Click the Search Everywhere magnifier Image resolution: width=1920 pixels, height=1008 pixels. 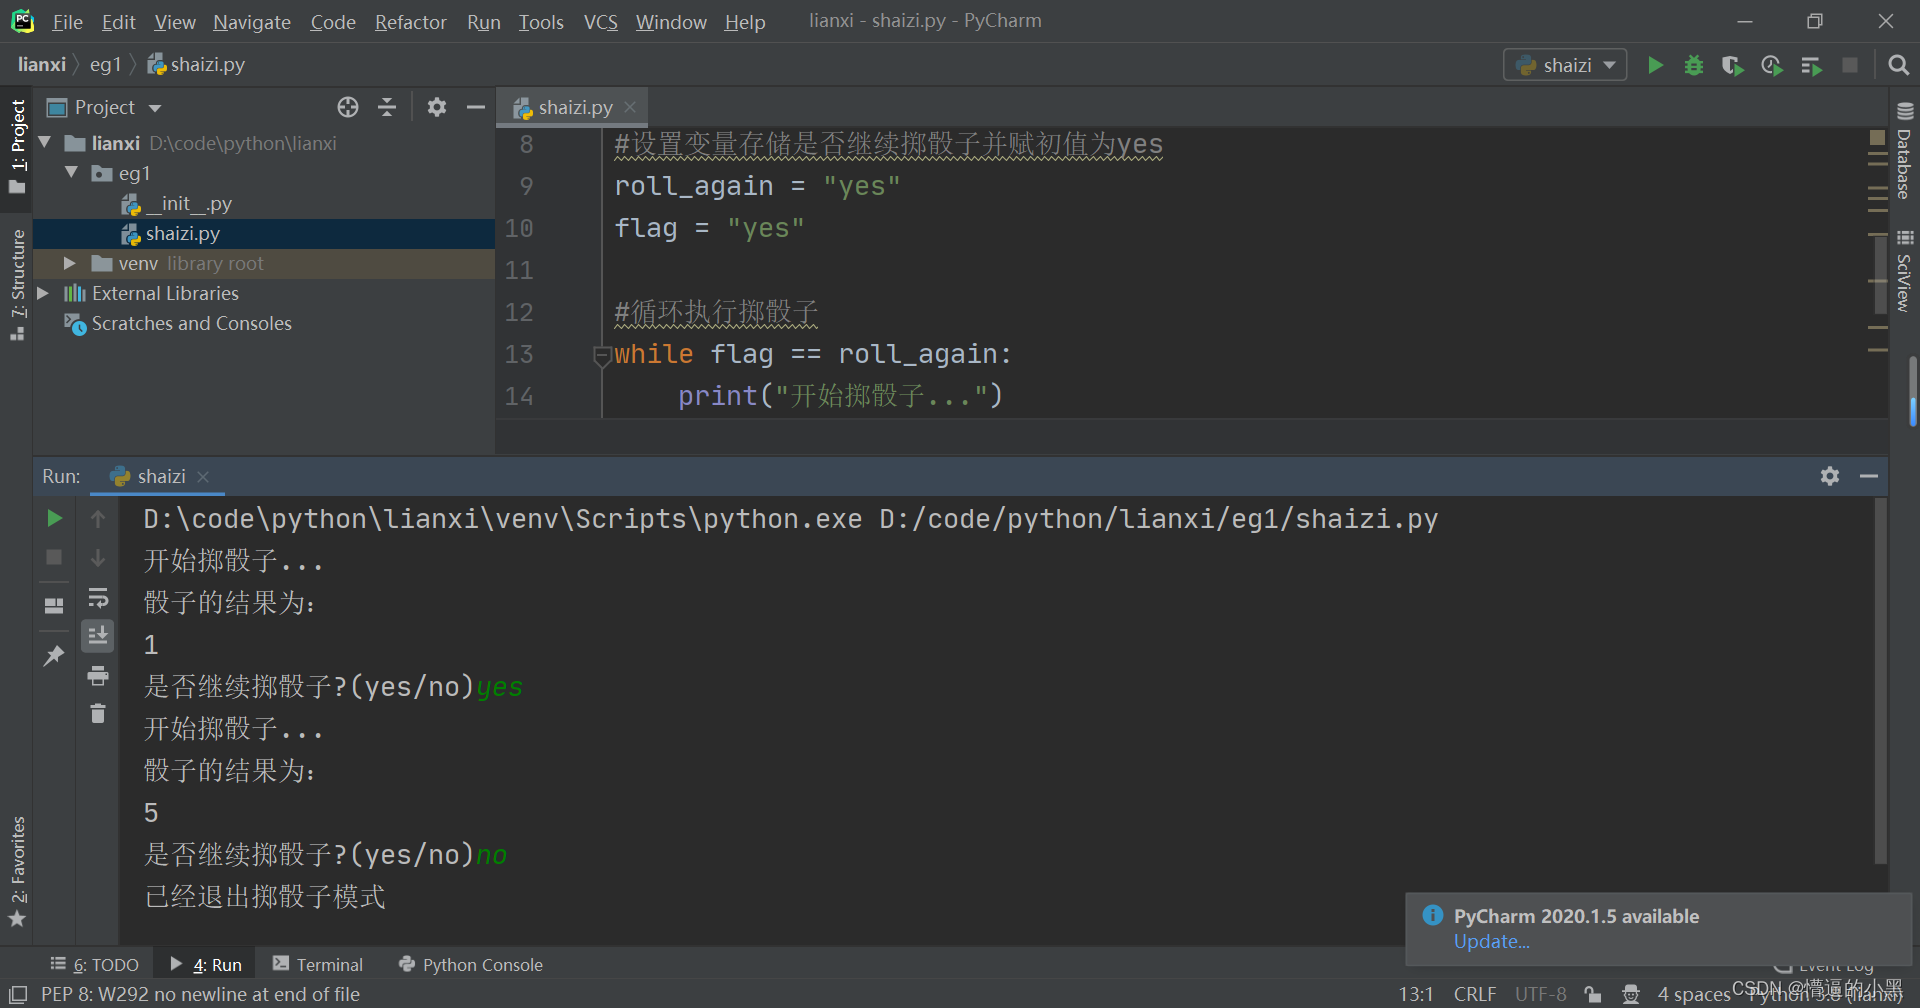pos(1898,65)
